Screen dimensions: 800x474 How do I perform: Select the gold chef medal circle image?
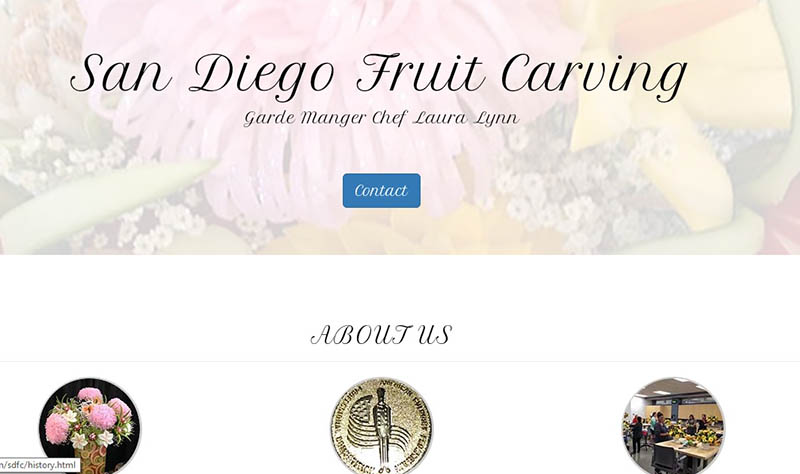381,426
